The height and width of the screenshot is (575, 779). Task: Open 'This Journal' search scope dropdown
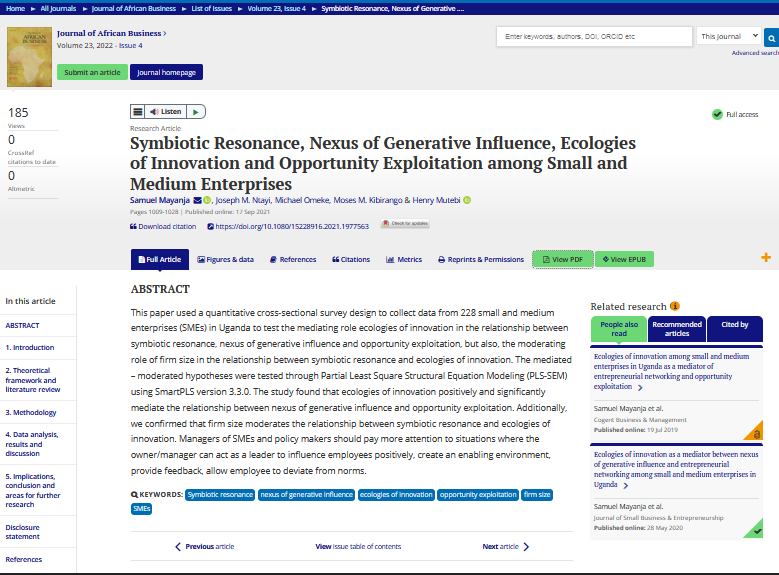point(729,36)
